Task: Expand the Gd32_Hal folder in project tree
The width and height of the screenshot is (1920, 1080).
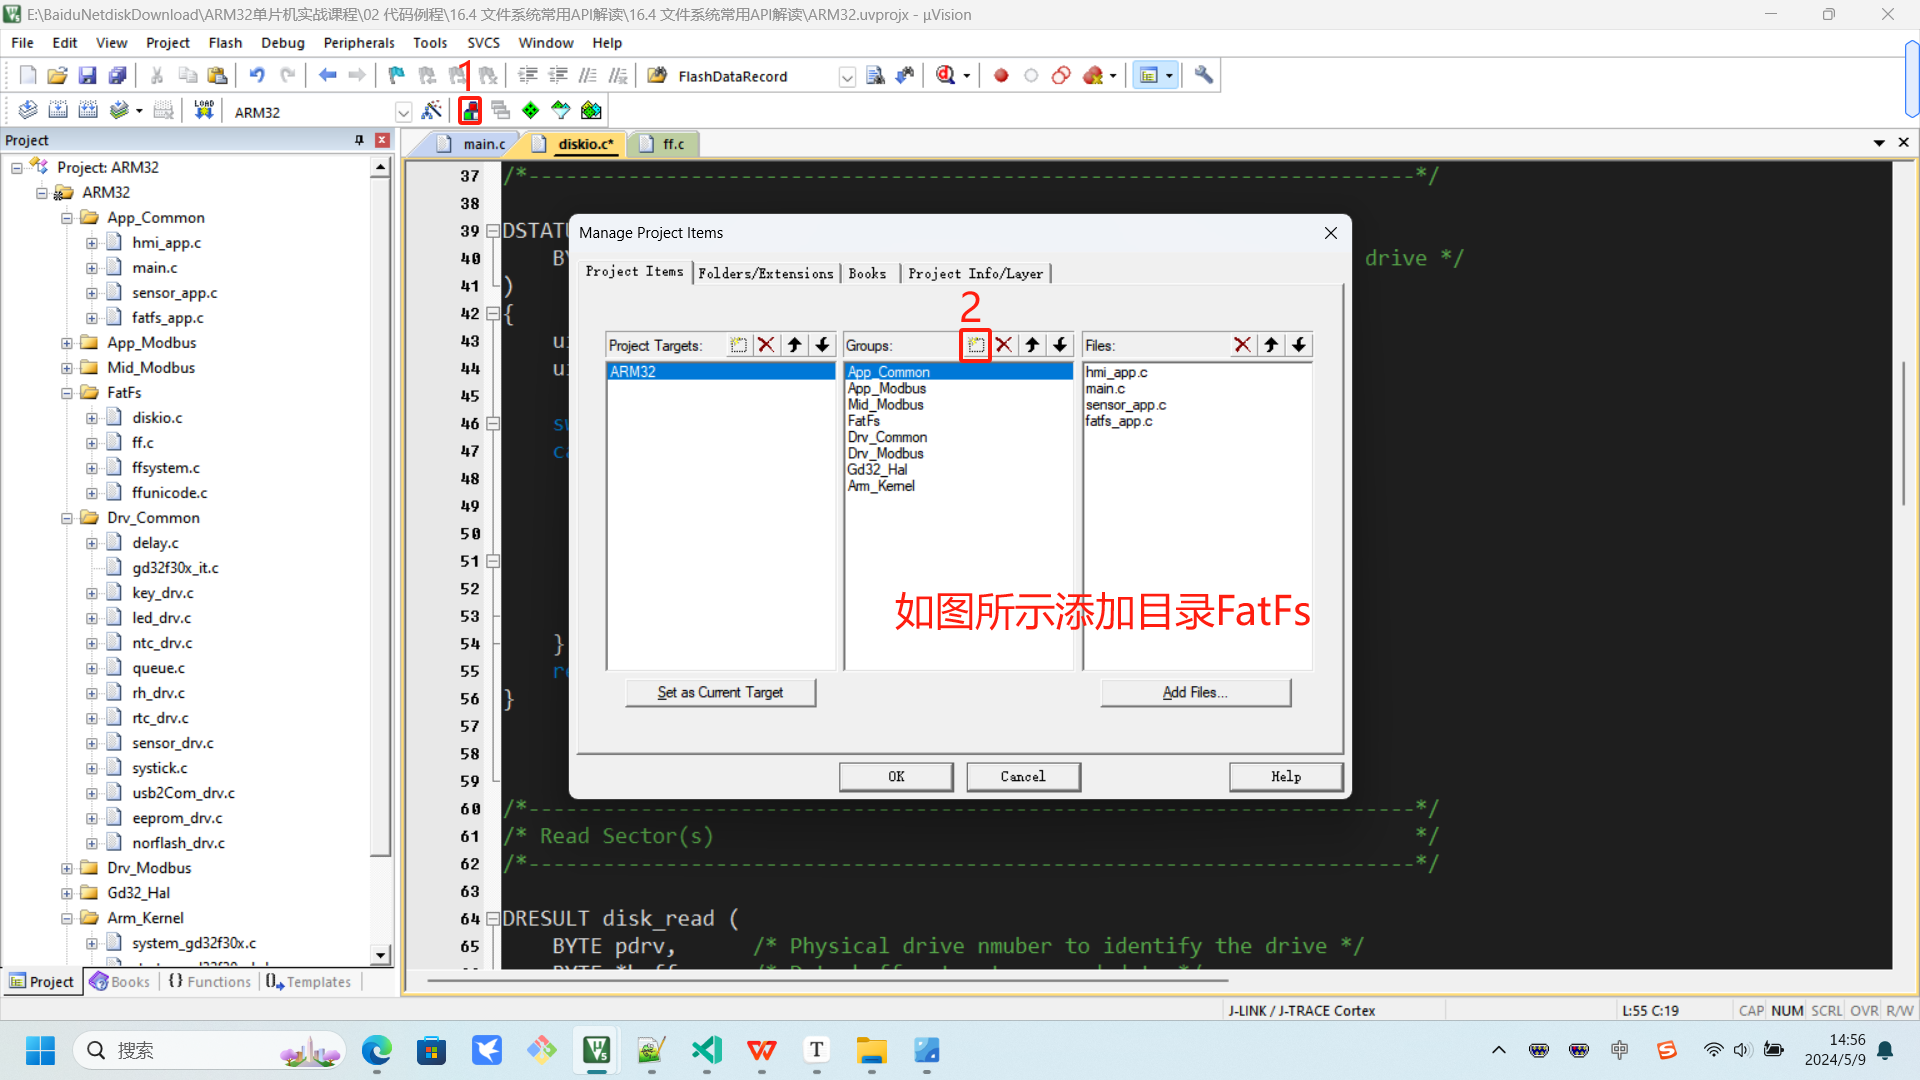Action: click(x=67, y=893)
